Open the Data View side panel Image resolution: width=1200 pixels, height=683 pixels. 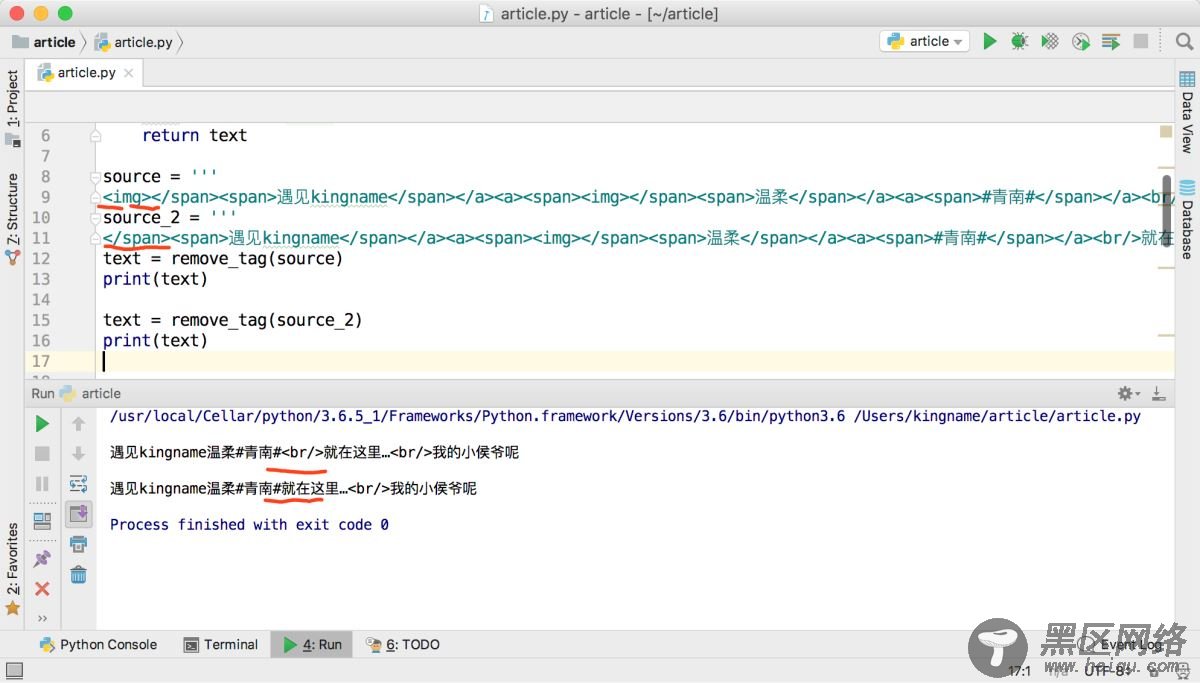pyautogui.click(x=1187, y=112)
